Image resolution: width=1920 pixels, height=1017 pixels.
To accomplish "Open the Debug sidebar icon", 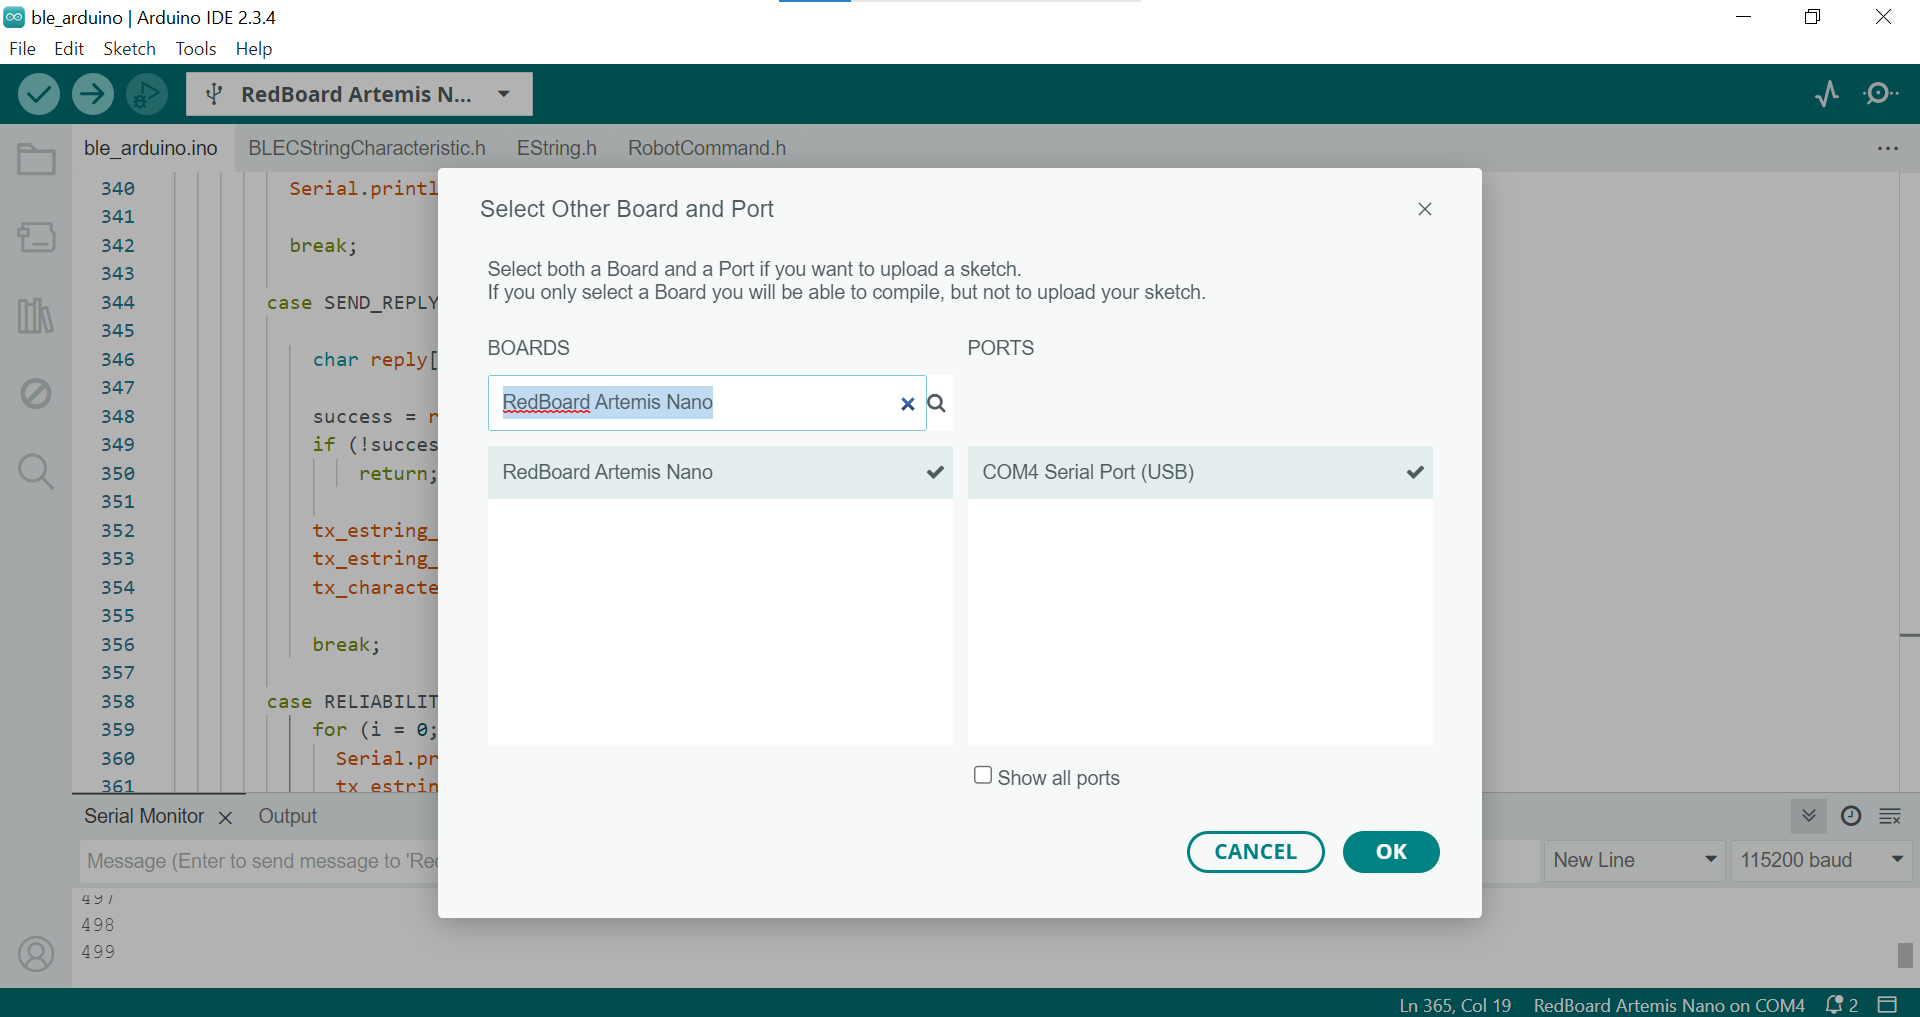I will point(36,393).
